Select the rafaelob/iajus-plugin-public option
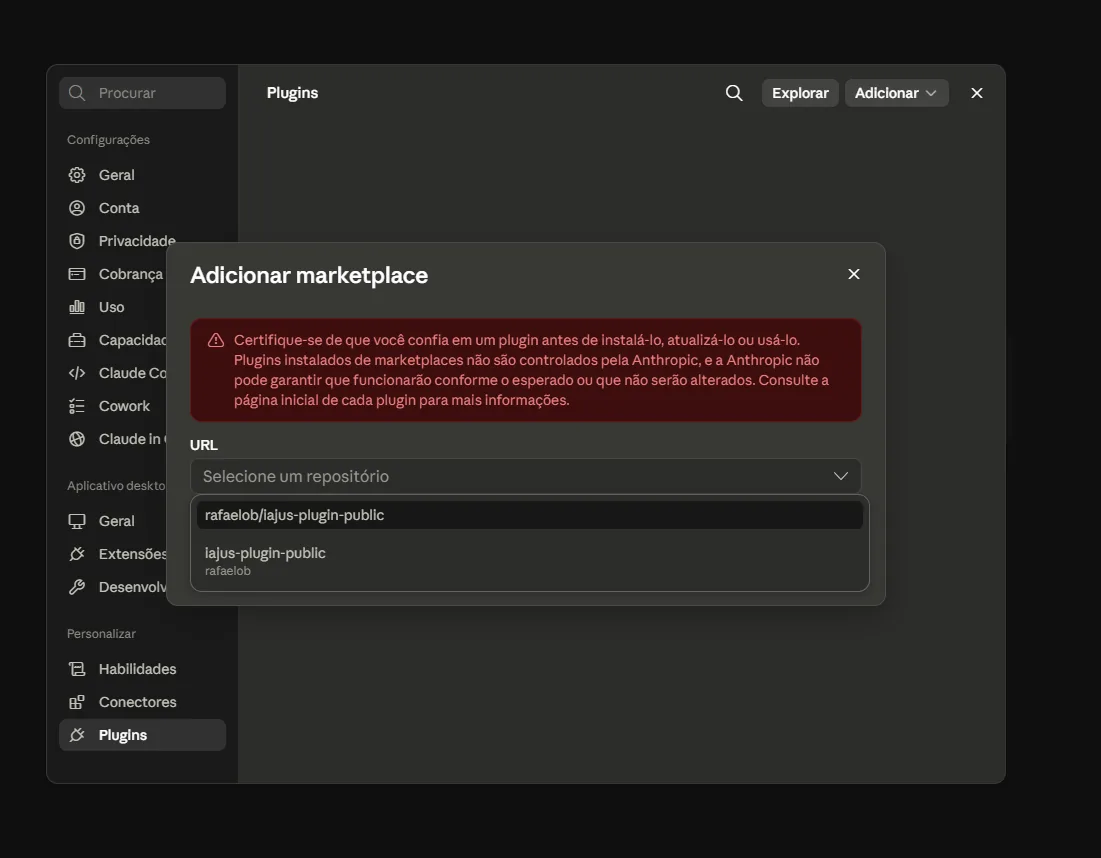 pyautogui.click(x=529, y=515)
